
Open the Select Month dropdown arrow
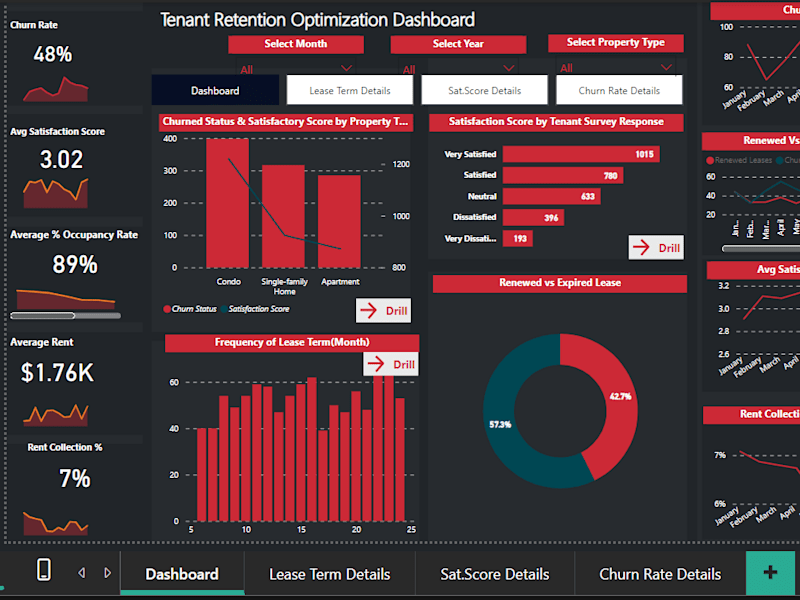(x=346, y=68)
